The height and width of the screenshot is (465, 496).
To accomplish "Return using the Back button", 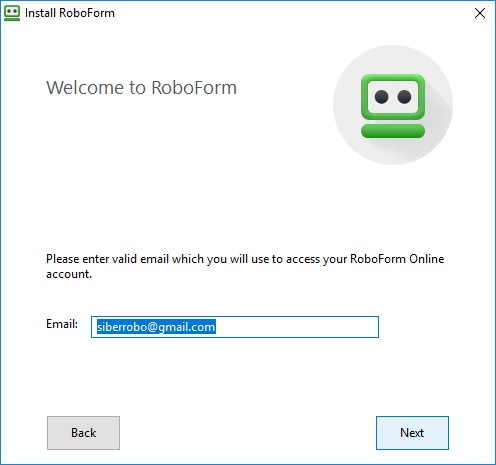I will 83,433.
